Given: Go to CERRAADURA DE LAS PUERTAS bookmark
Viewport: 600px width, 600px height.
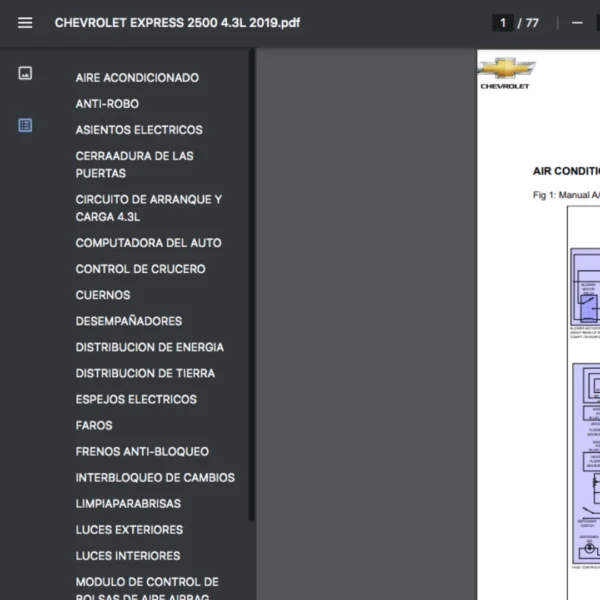Looking at the screenshot, I should pos(135,164).
